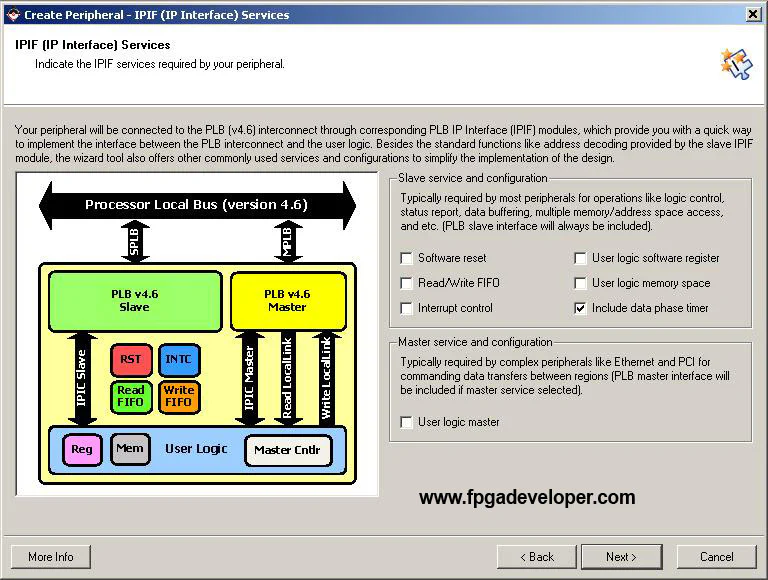
Task: Click the pink Reg block in User Logic
Action: pos(82,450)
